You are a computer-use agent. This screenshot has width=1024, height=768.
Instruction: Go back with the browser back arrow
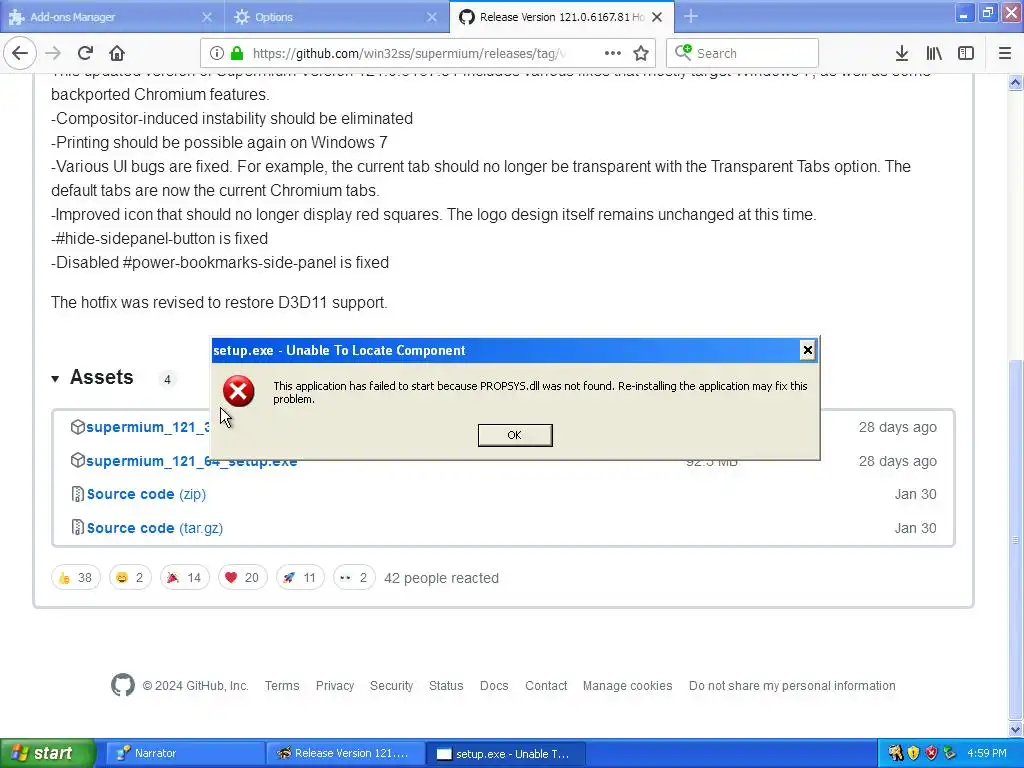tap(20, 54)
